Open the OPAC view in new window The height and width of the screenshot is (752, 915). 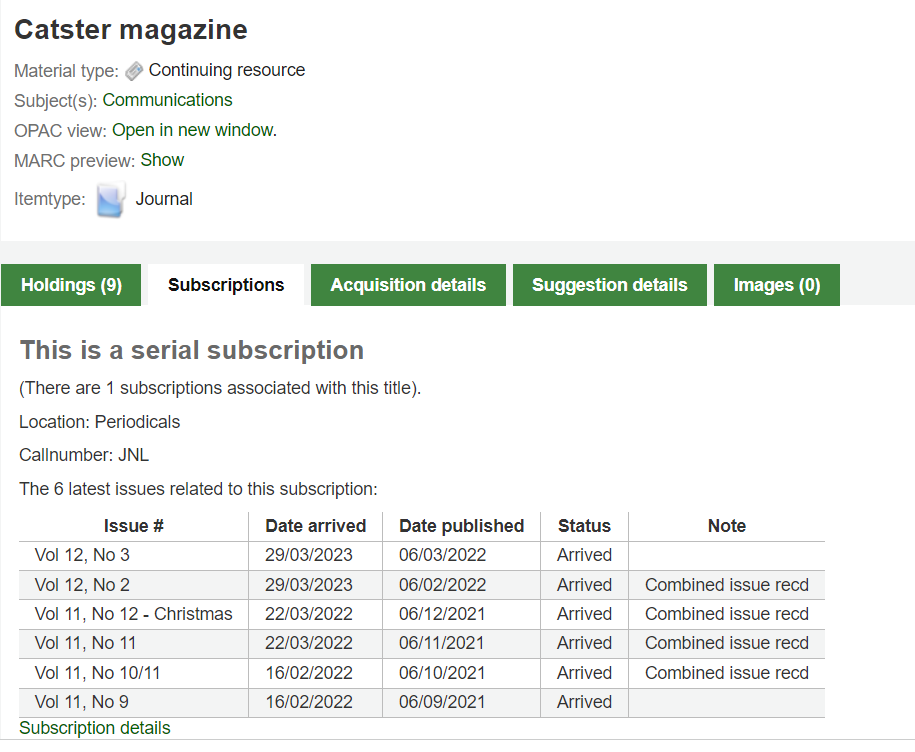click(192, 130)
